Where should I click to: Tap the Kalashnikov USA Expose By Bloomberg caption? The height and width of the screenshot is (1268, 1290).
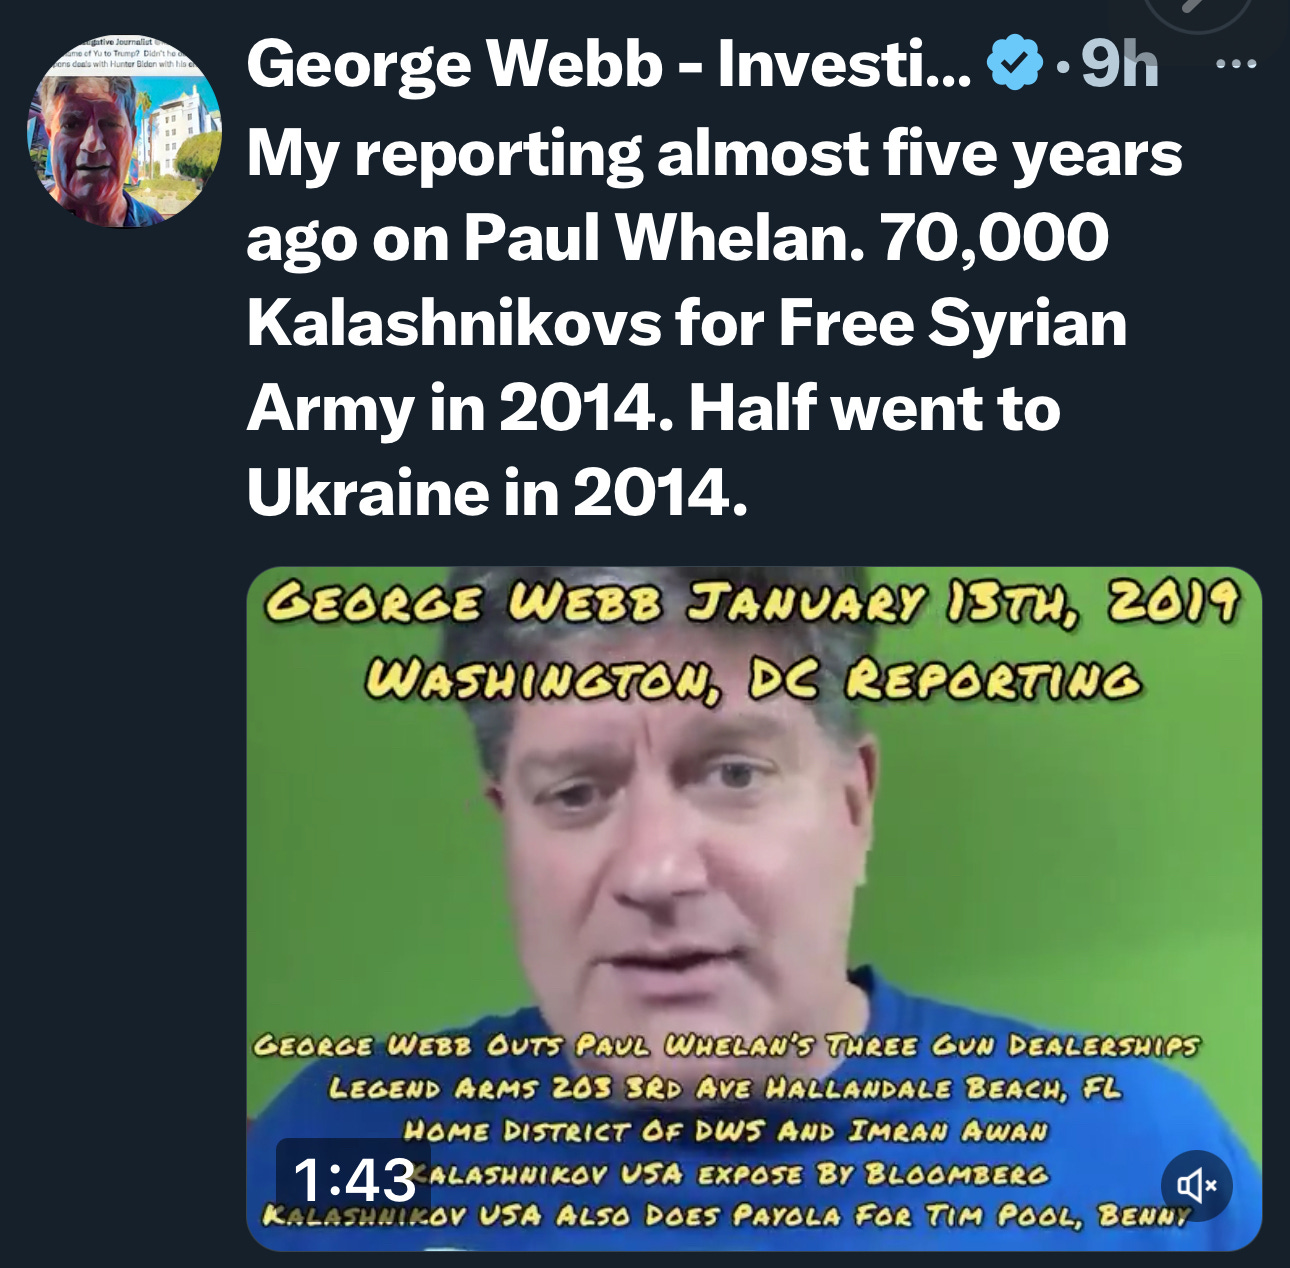(x=739, y=1174)
